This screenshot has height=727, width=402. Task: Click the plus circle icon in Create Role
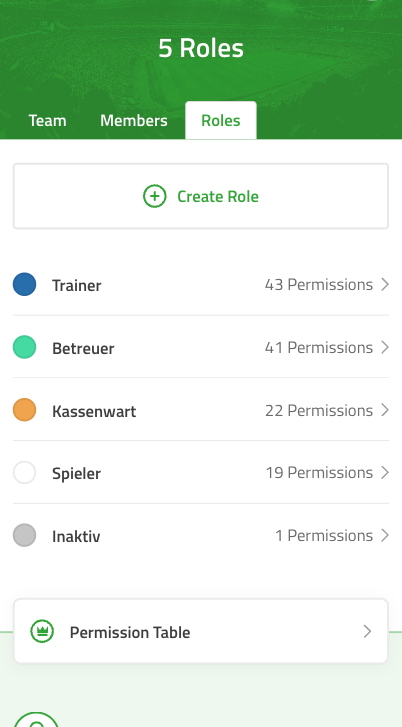[154, 196]
